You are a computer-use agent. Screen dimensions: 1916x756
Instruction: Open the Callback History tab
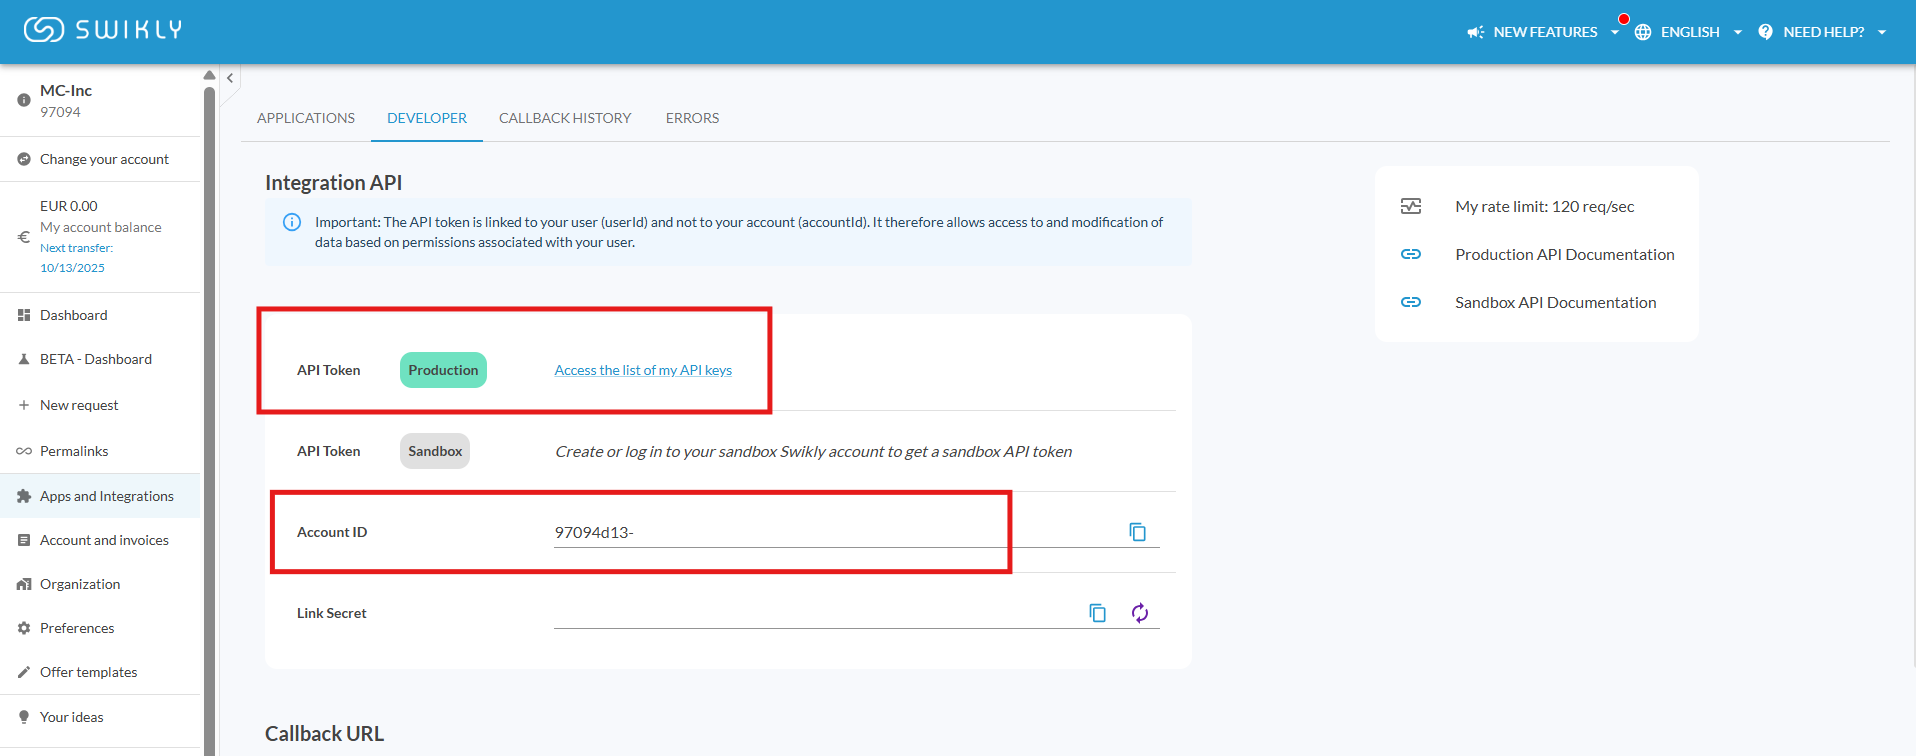(x=565, y=118)
